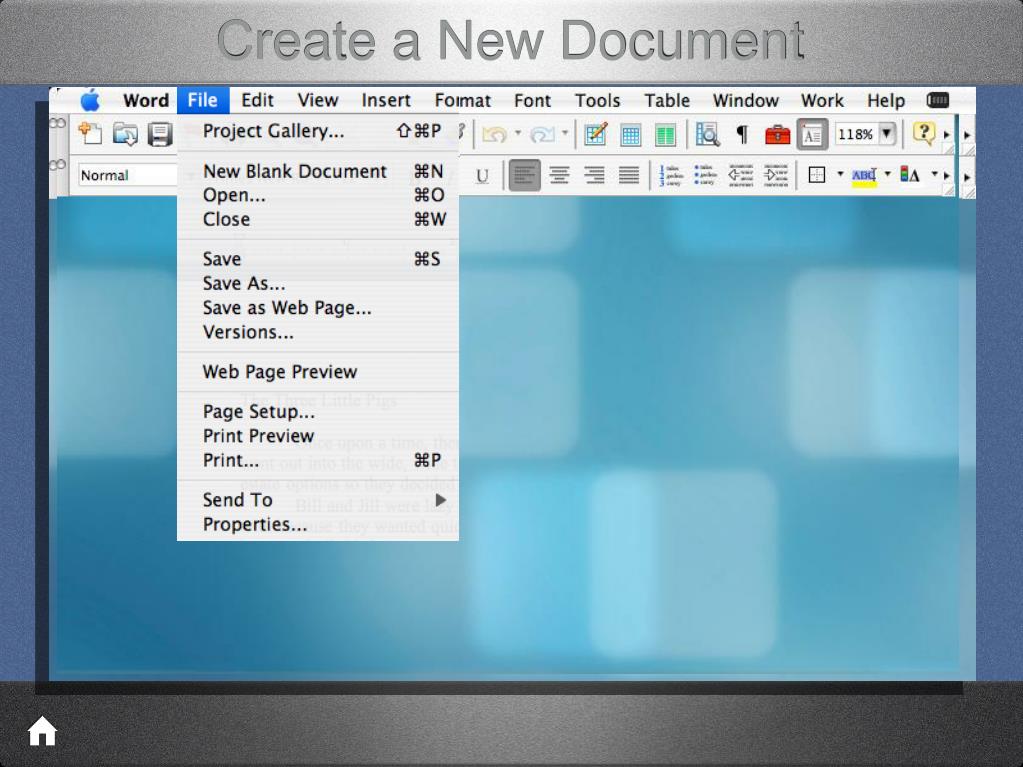Click the Decrease Indent icon
This screenshot has height=767, width=1023.
click(x=741, y=175)
